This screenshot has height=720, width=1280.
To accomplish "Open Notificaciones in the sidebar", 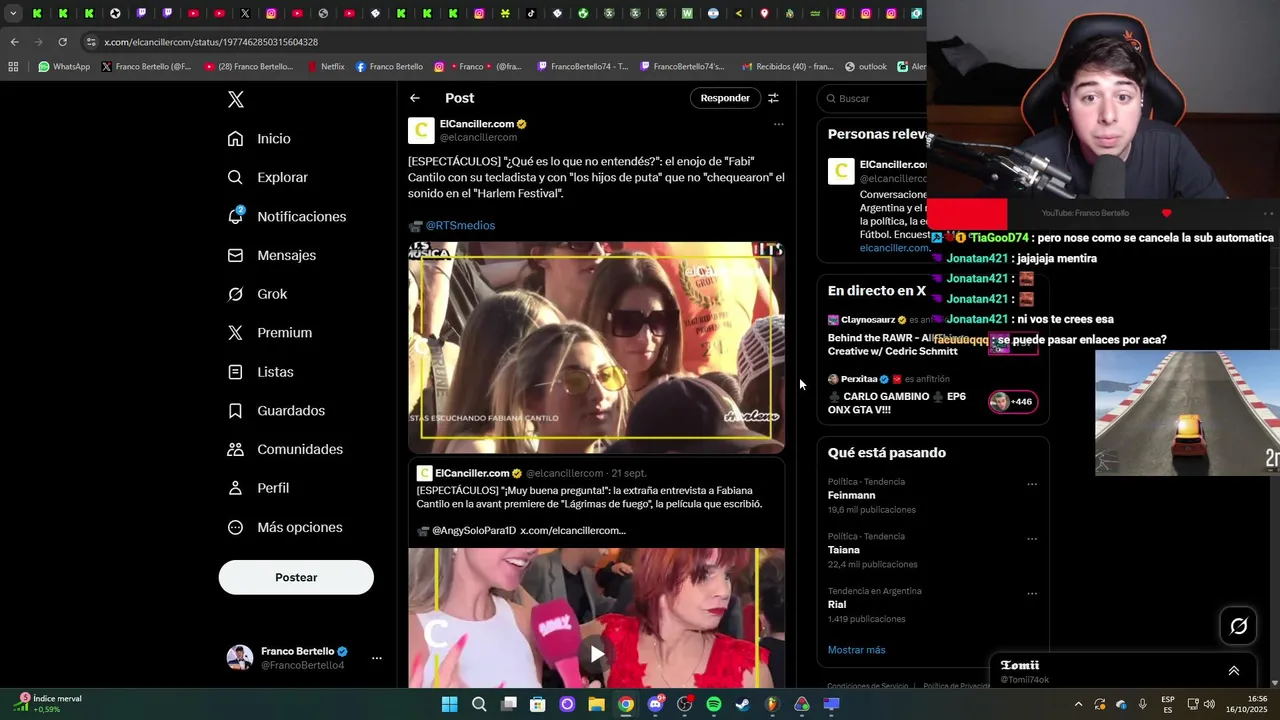I will (287, 216).
